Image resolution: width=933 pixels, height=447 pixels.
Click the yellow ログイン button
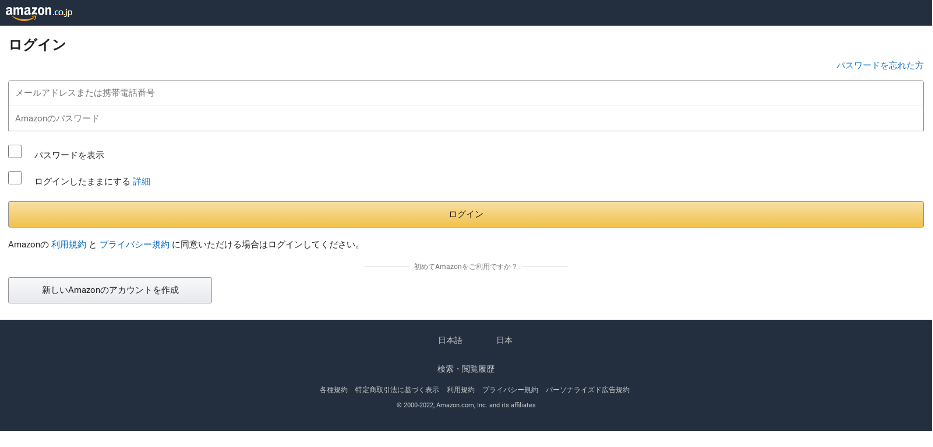coord(466,214)
